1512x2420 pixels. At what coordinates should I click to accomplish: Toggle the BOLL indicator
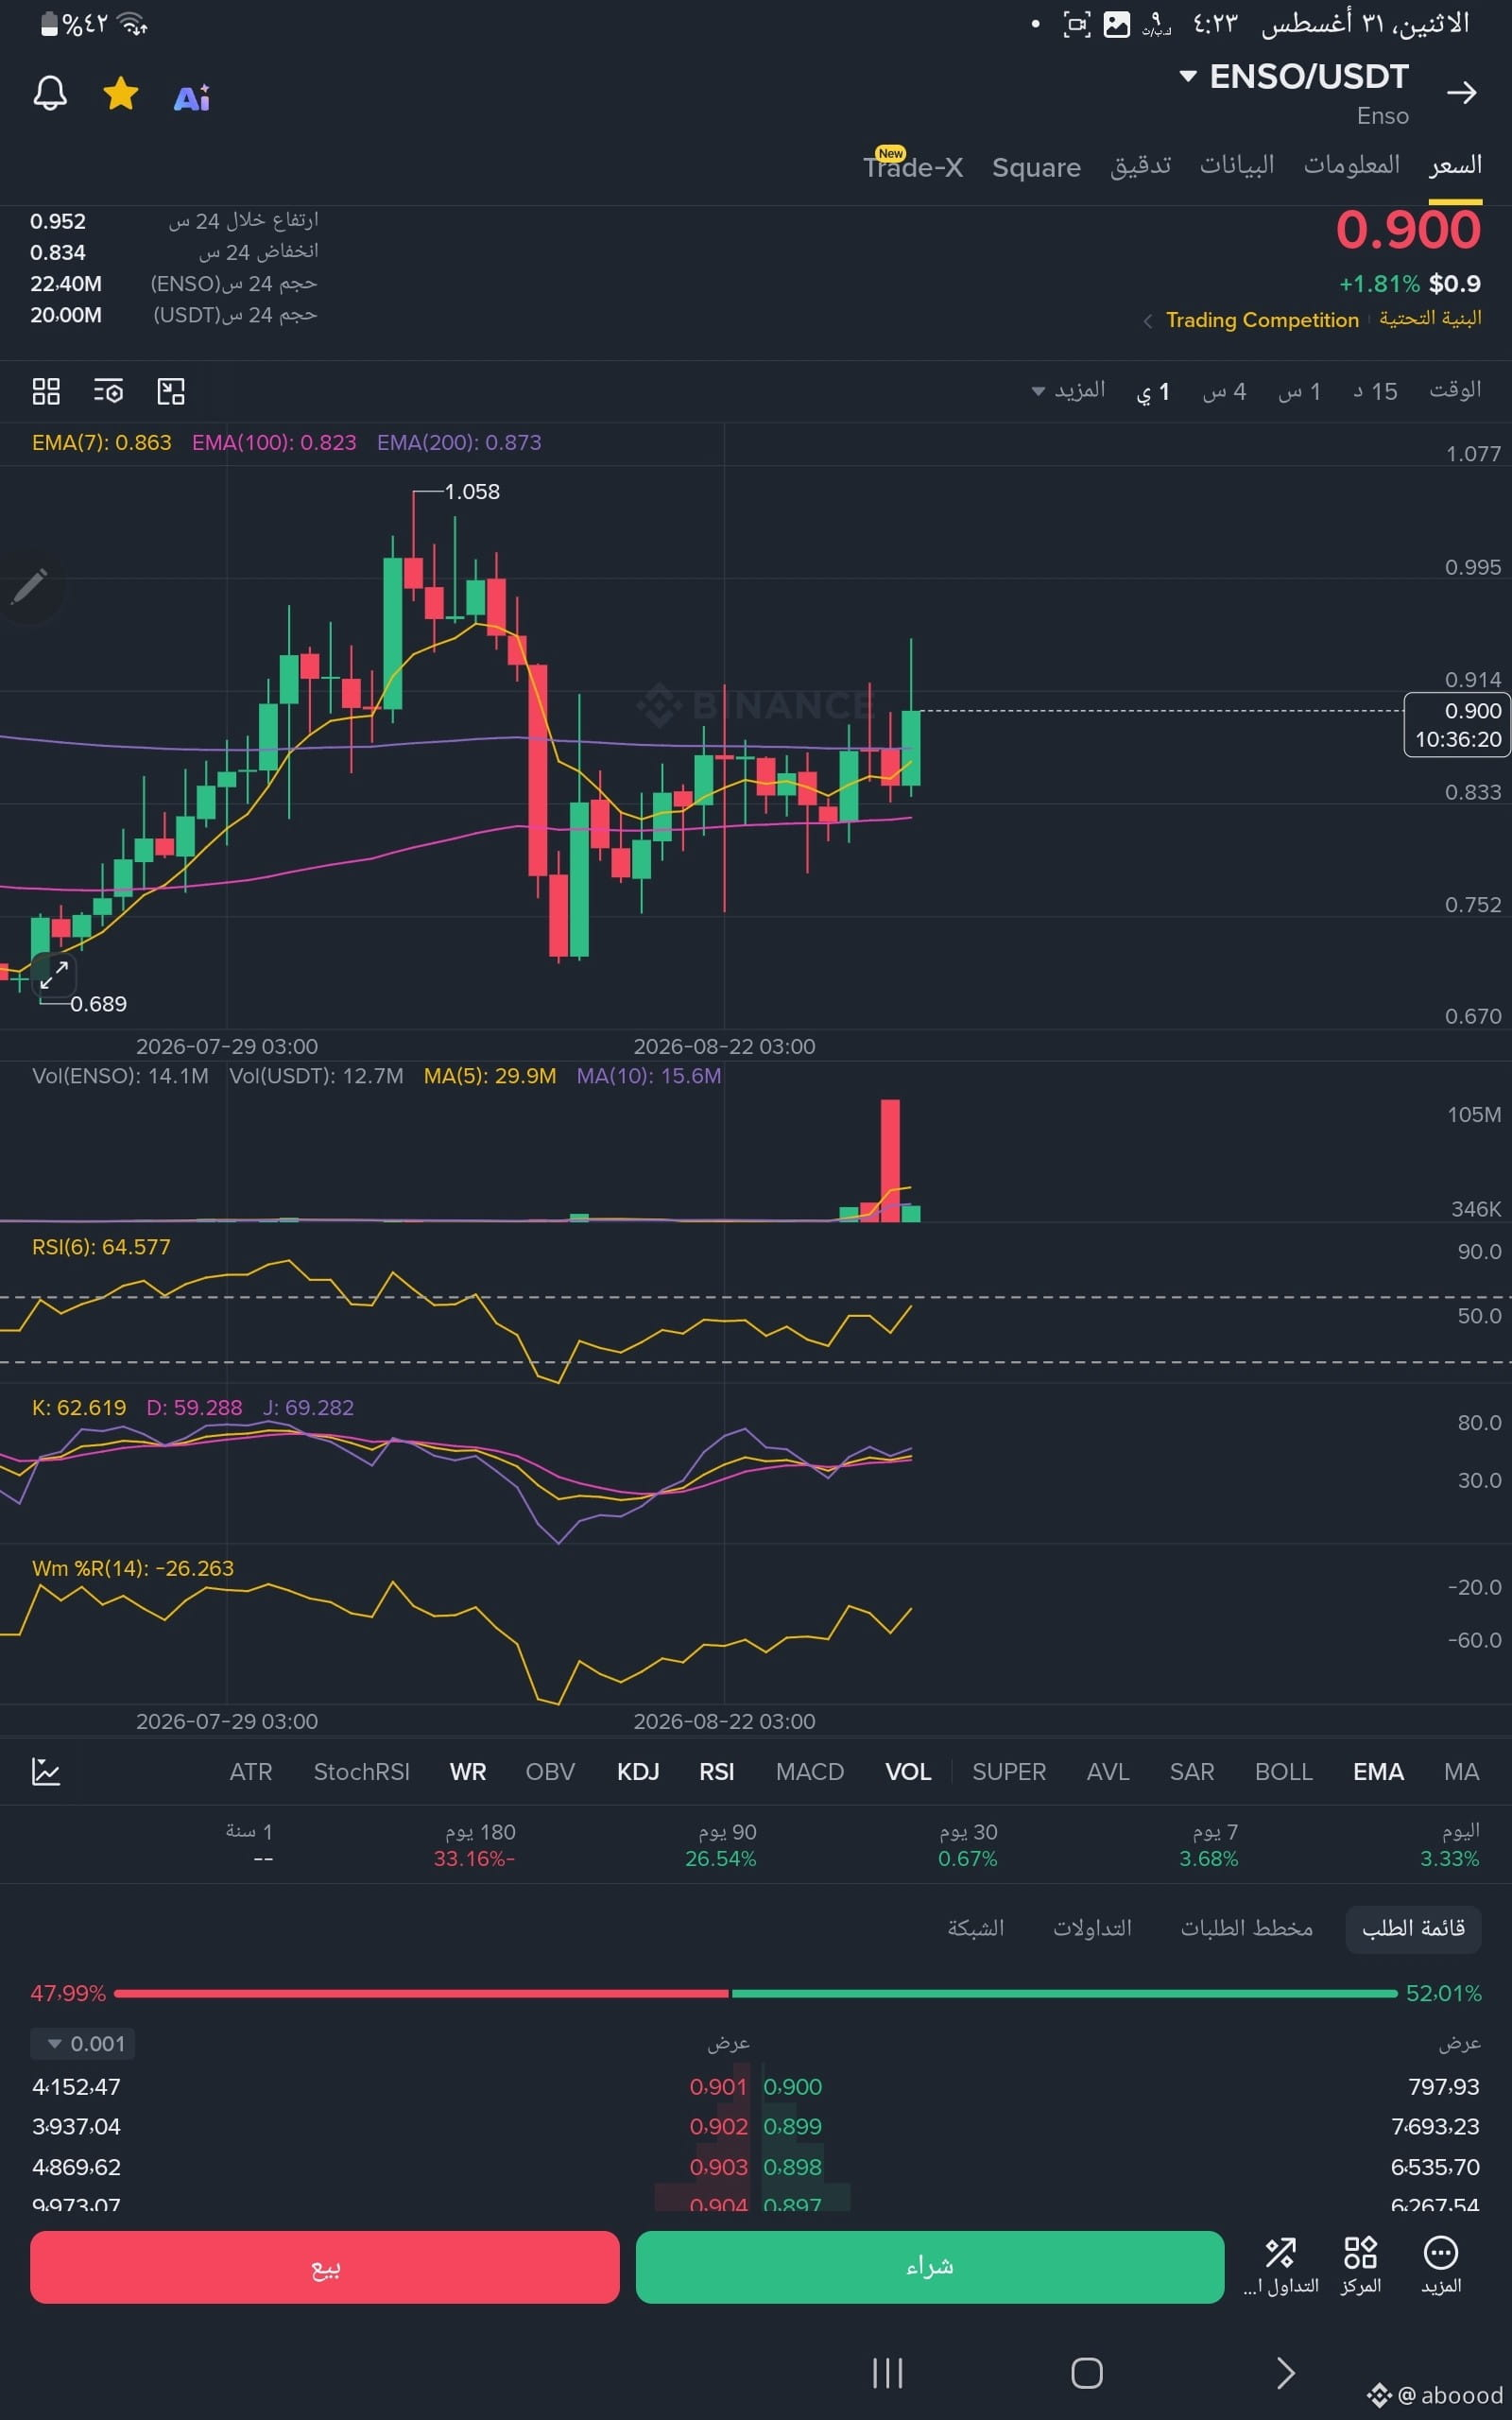click(x=1284, y=1772)
